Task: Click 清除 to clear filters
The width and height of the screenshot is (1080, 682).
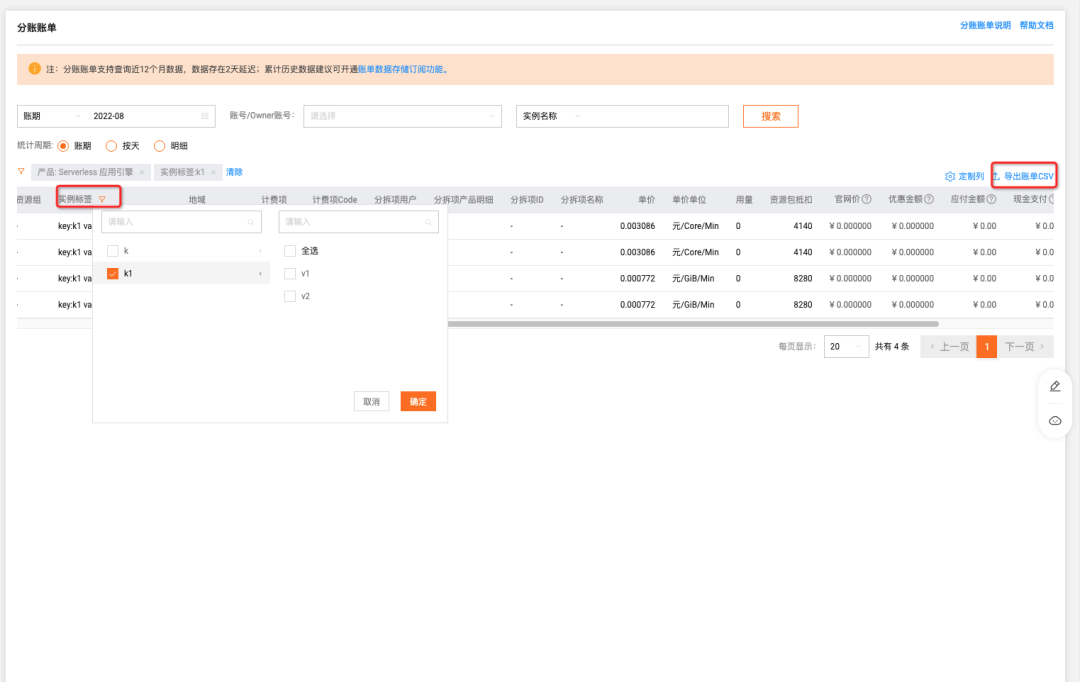Action: tap(234, 172)
